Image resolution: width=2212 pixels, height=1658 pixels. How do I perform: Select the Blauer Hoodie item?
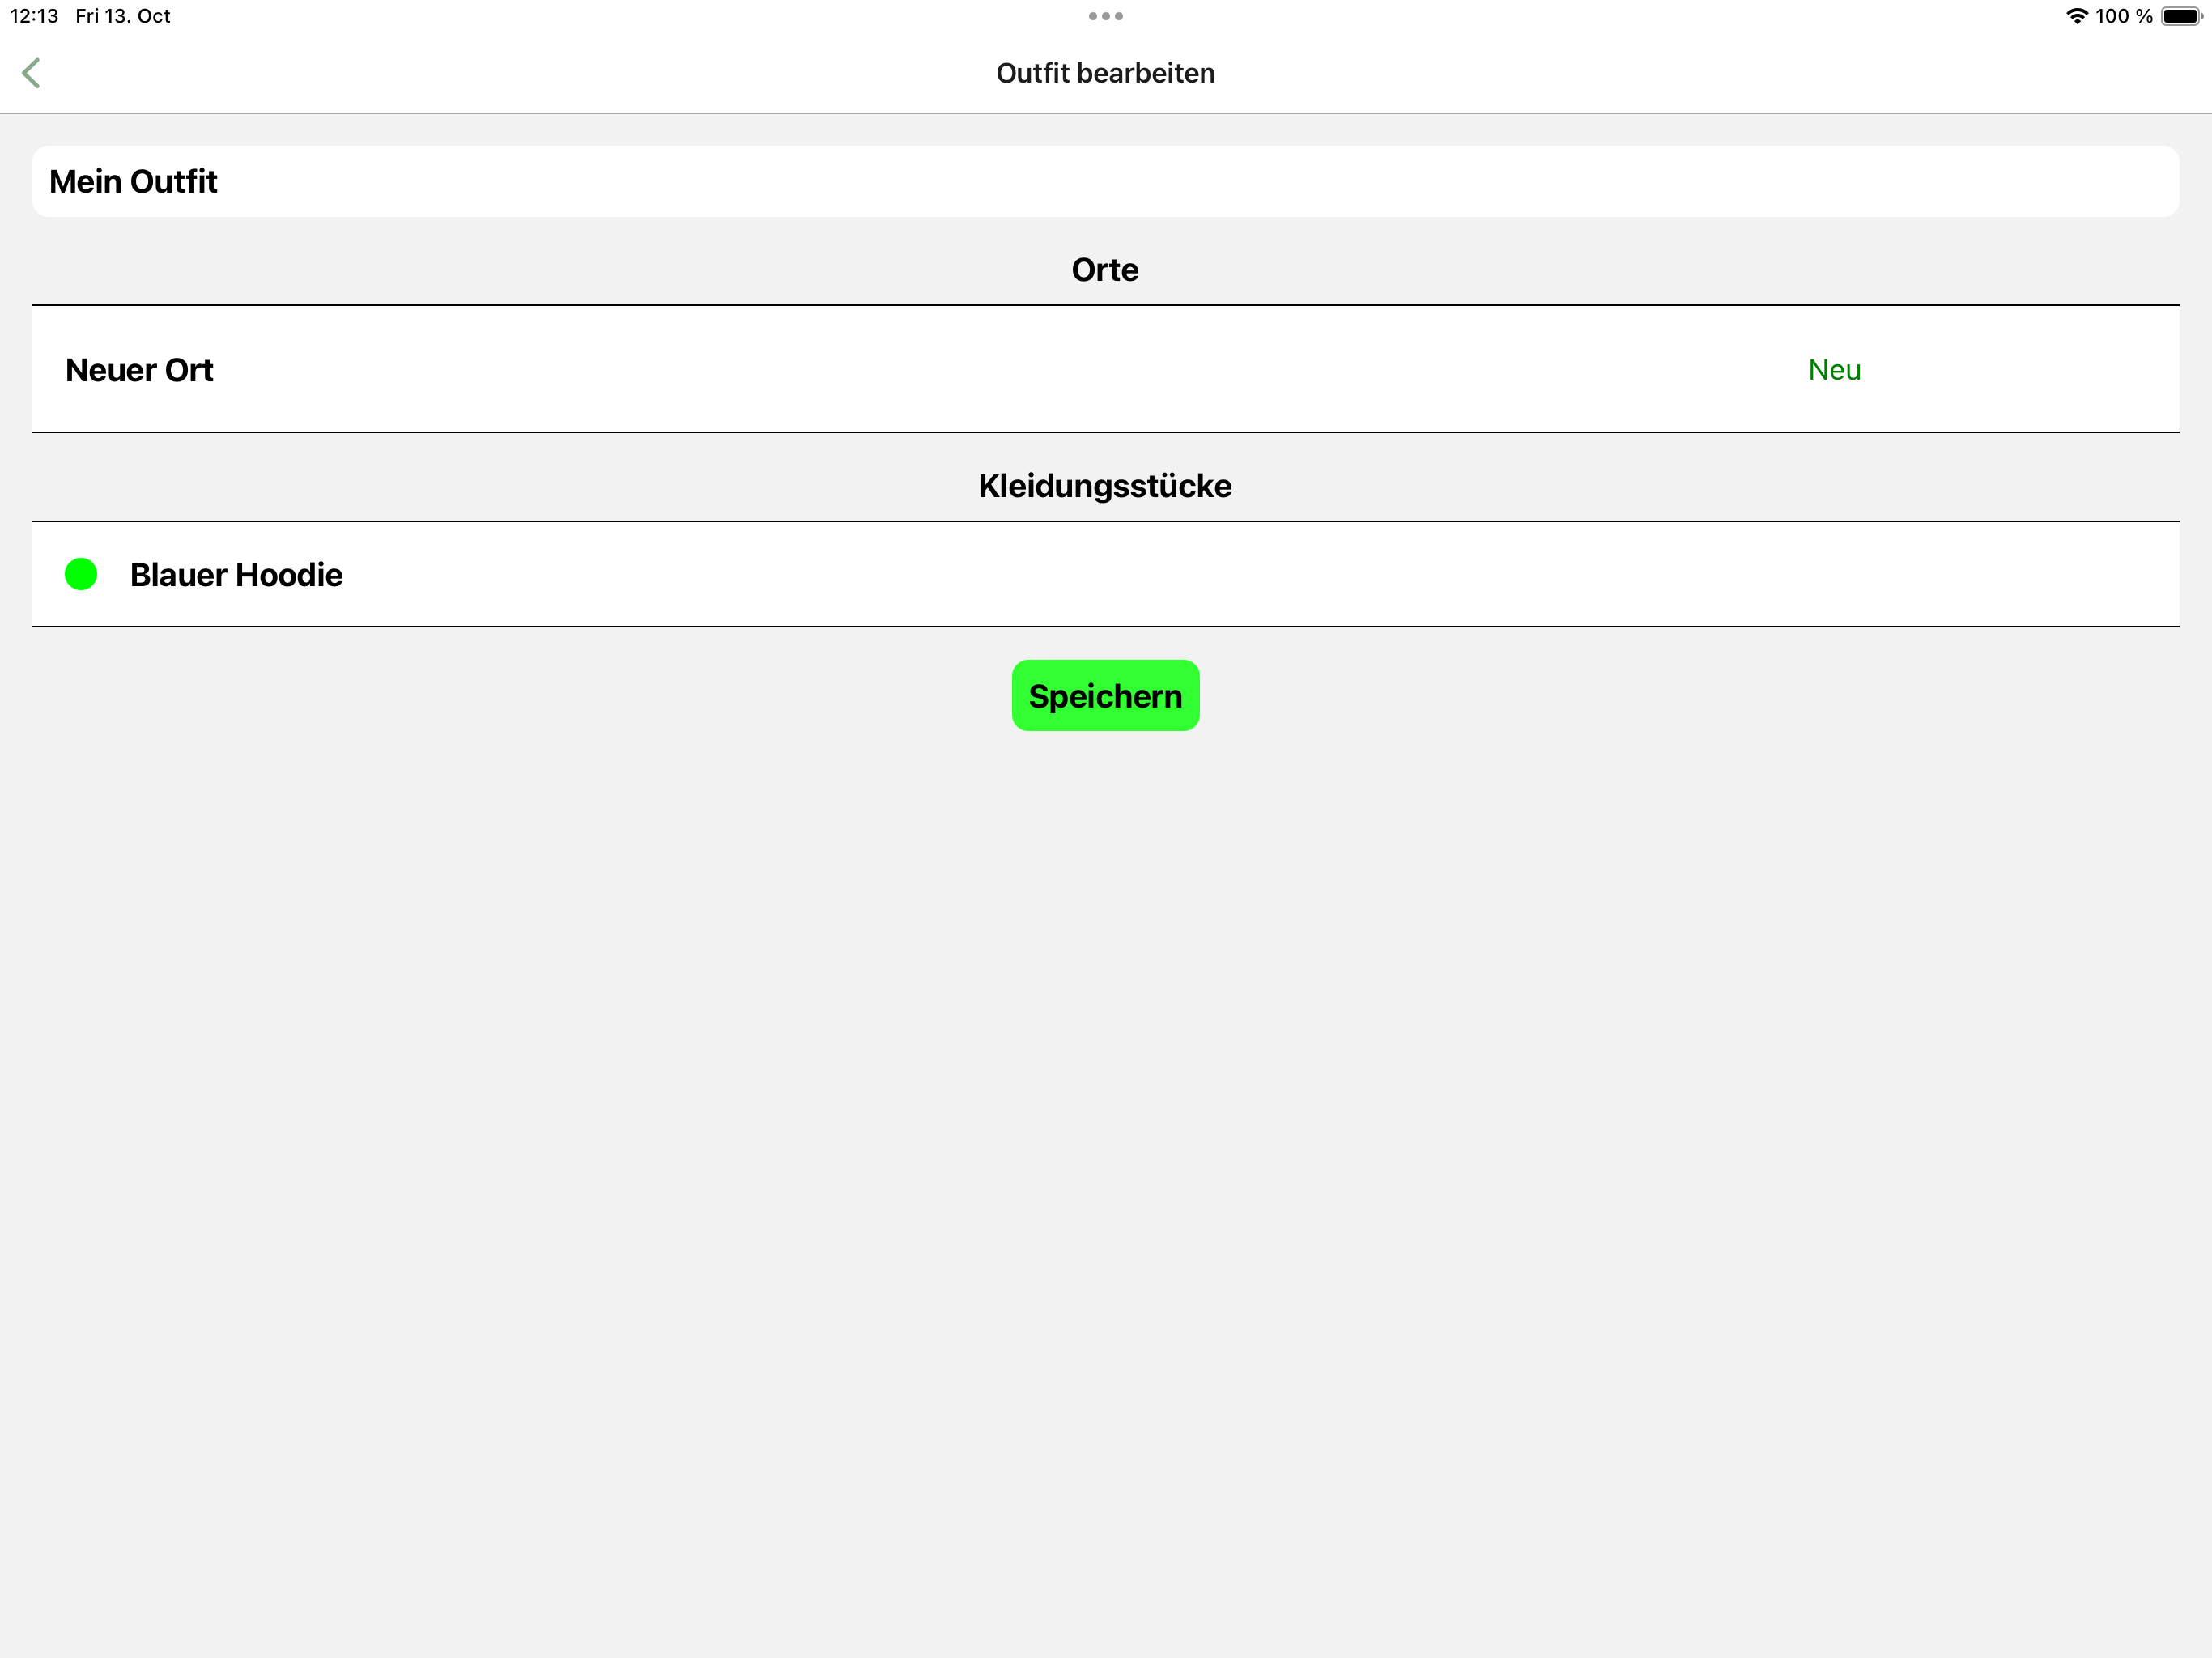coord(1105,574)
